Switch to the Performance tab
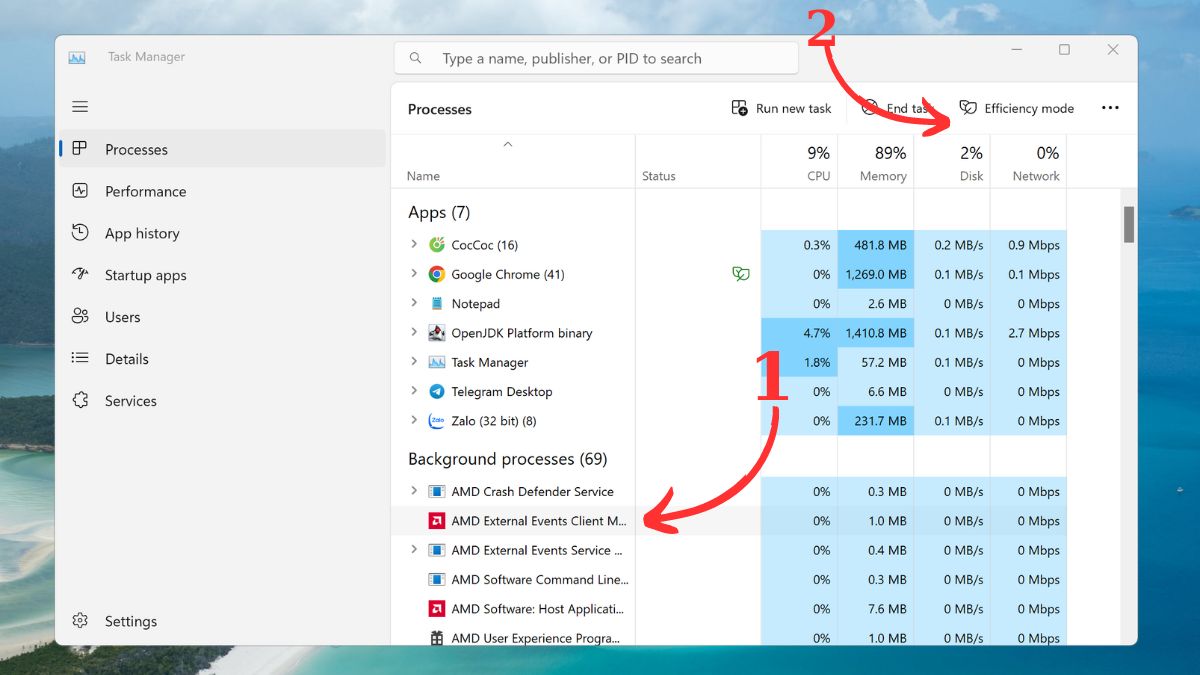The height and width of the screenshot is (675, 1200). click(145, 191)
